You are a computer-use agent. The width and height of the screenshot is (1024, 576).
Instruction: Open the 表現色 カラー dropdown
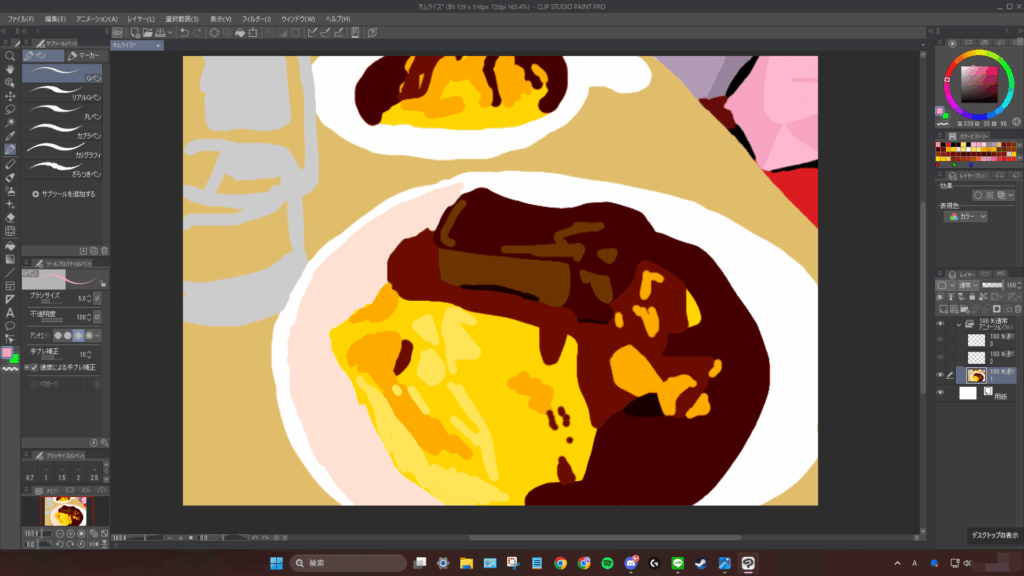968,217
